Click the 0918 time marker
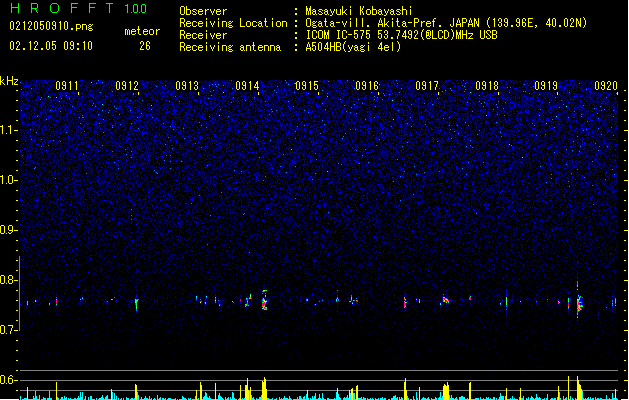 click(487, 86)
